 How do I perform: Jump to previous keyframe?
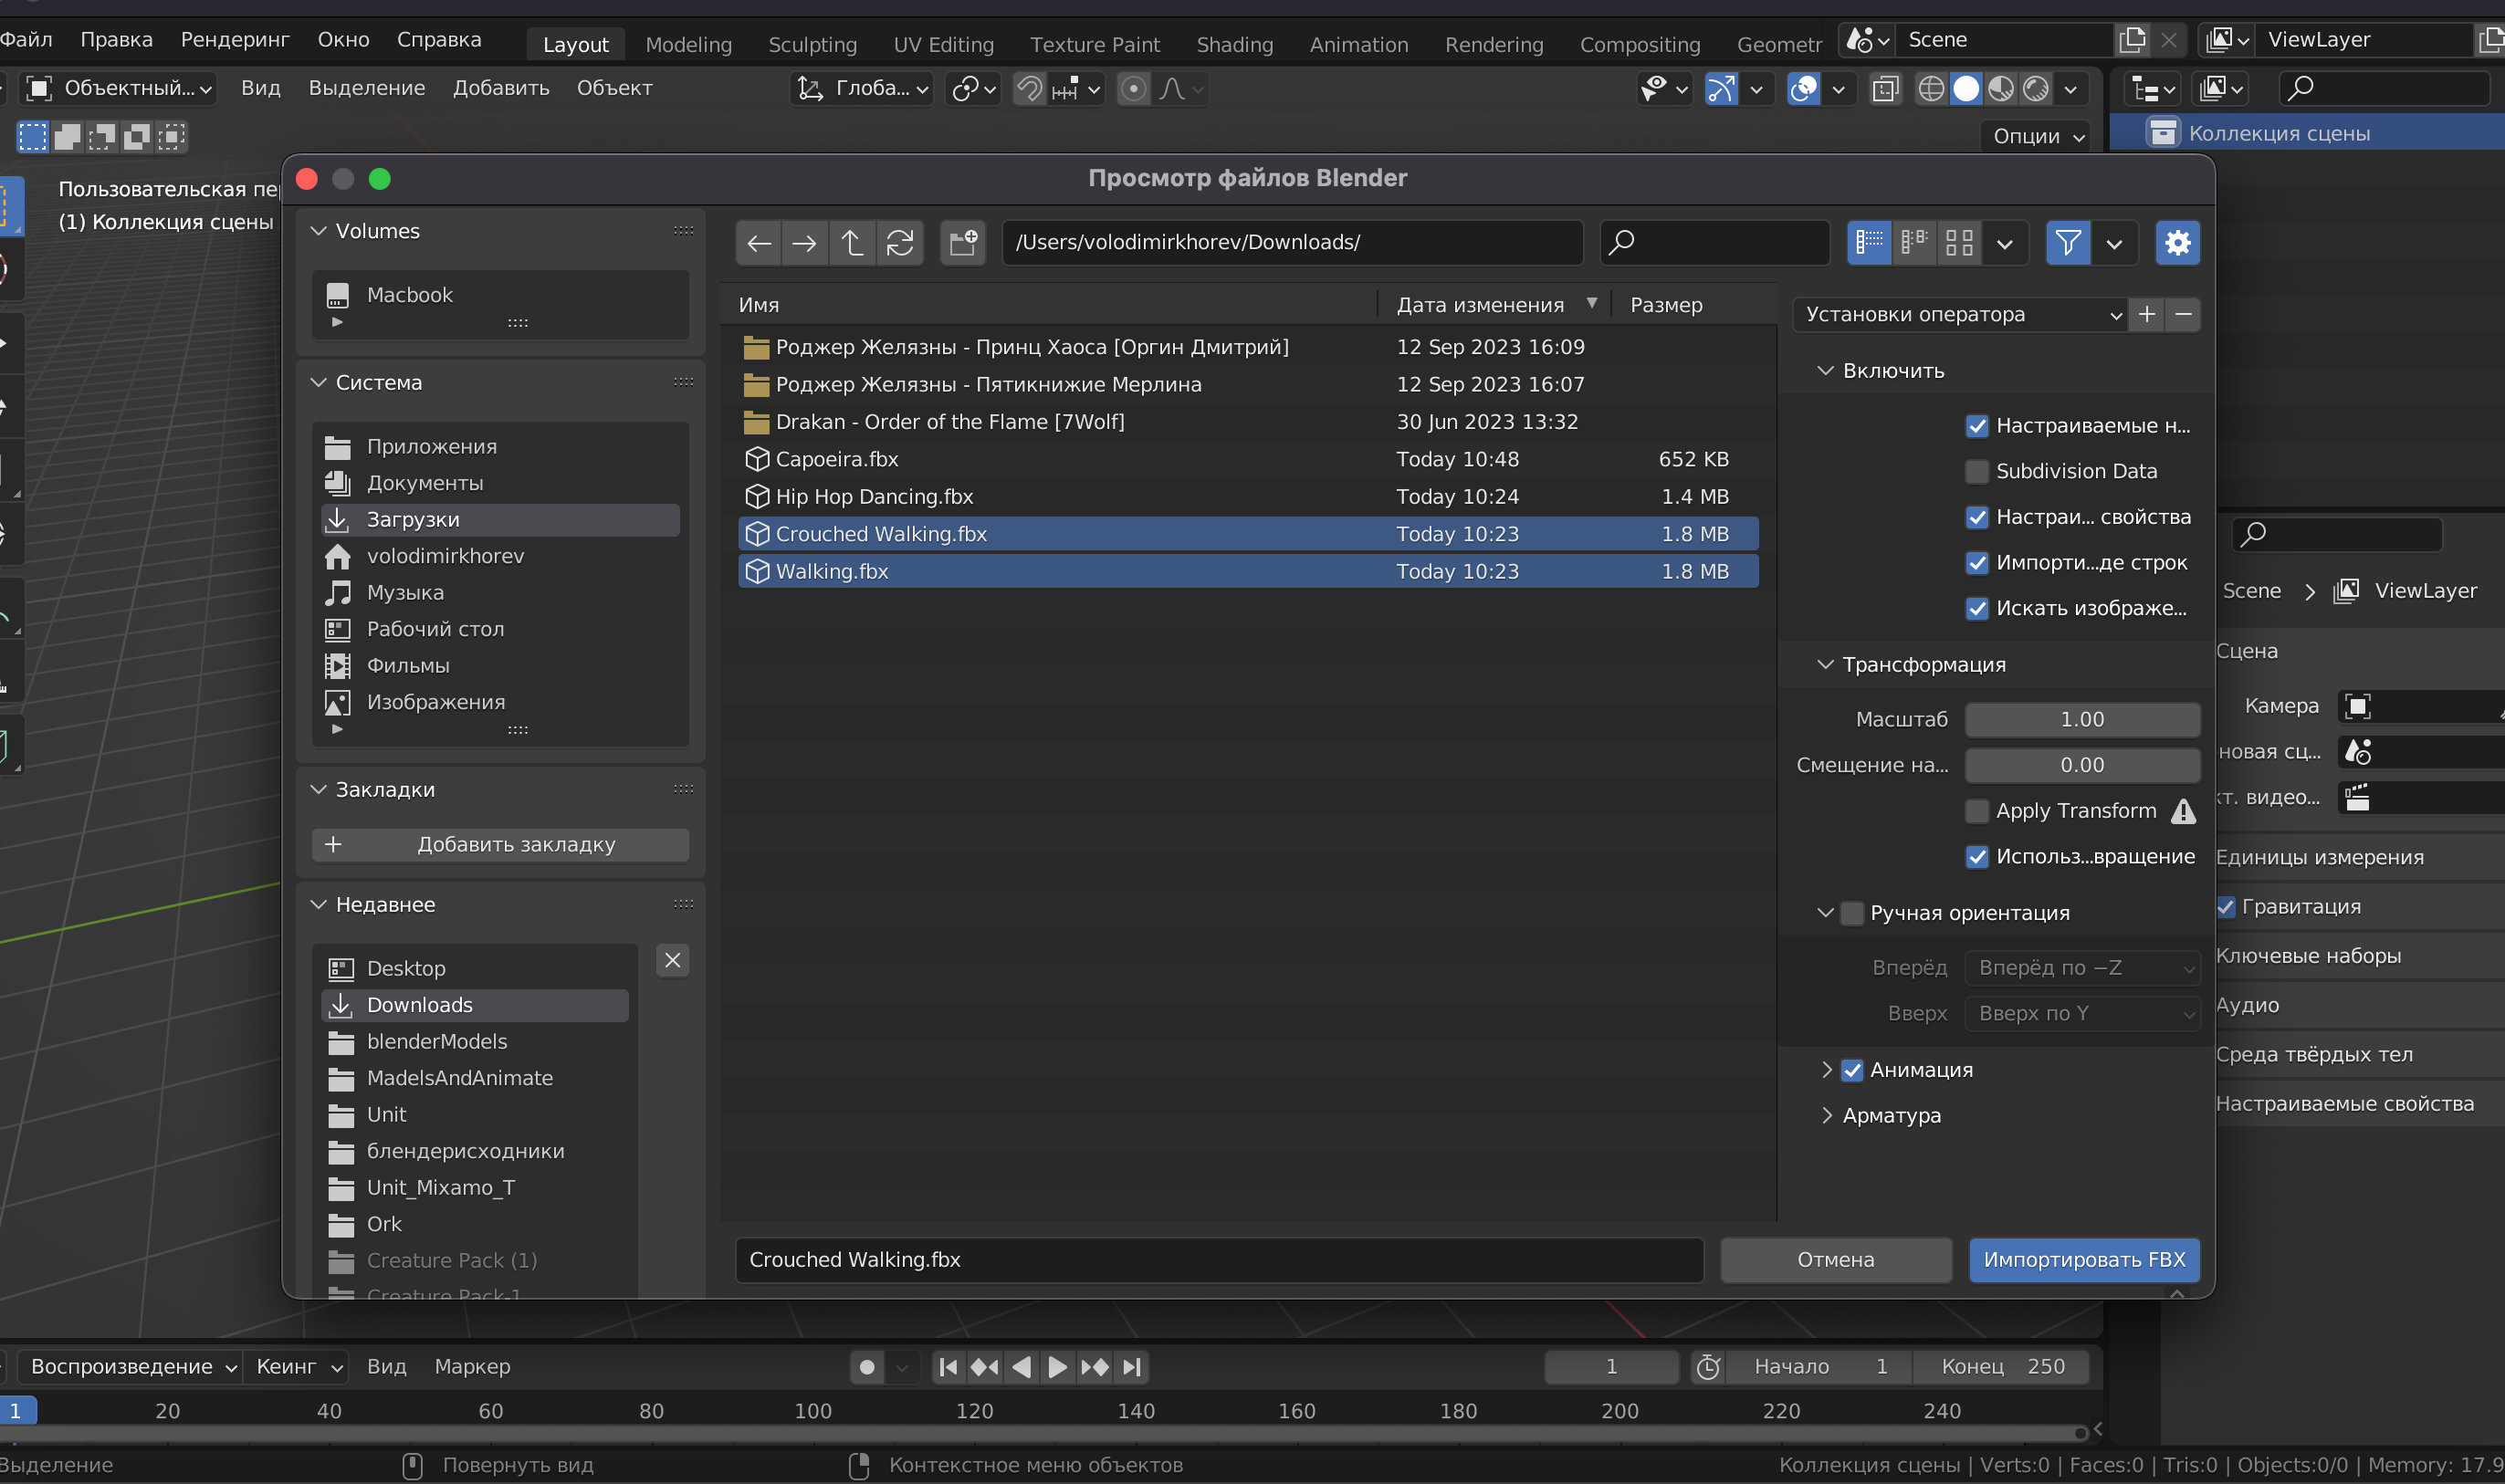pos(984,1366)
